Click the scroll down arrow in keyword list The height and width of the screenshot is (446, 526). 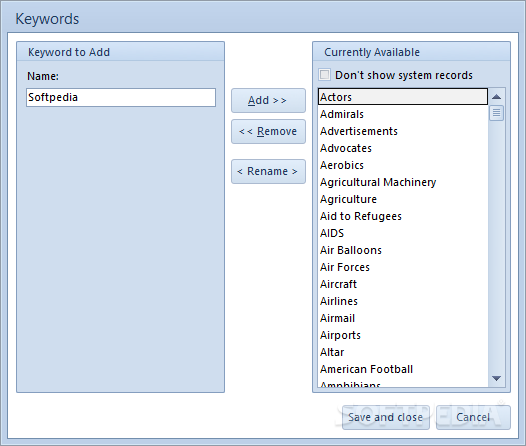point(496,378)
